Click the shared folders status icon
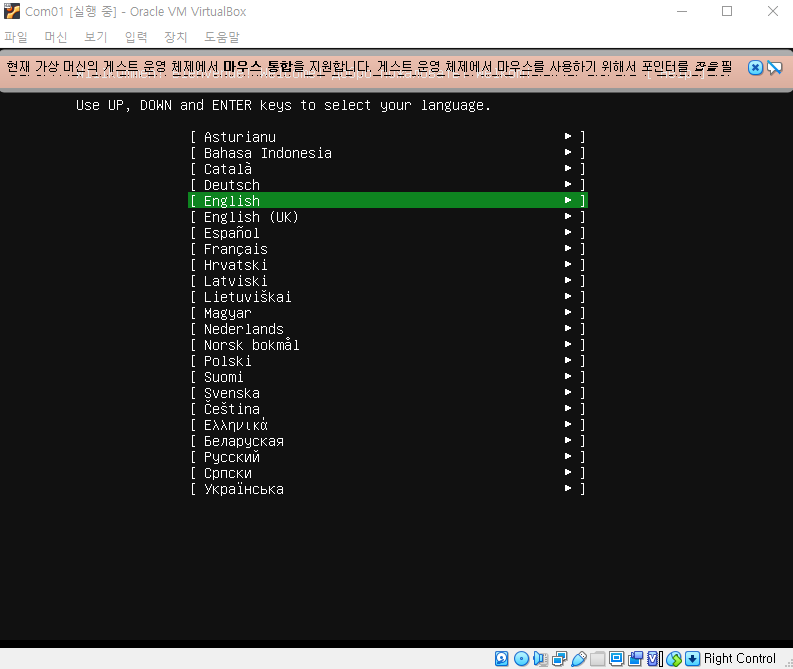Image resolution: width=793 pixels, height=669 pixels. pos(597,658)
